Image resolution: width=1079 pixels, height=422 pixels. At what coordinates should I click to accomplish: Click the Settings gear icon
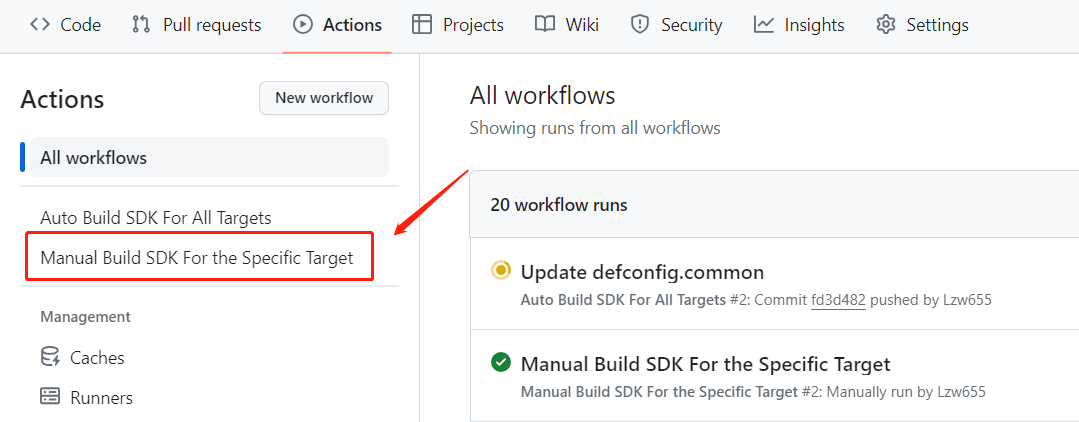[886, 25]
